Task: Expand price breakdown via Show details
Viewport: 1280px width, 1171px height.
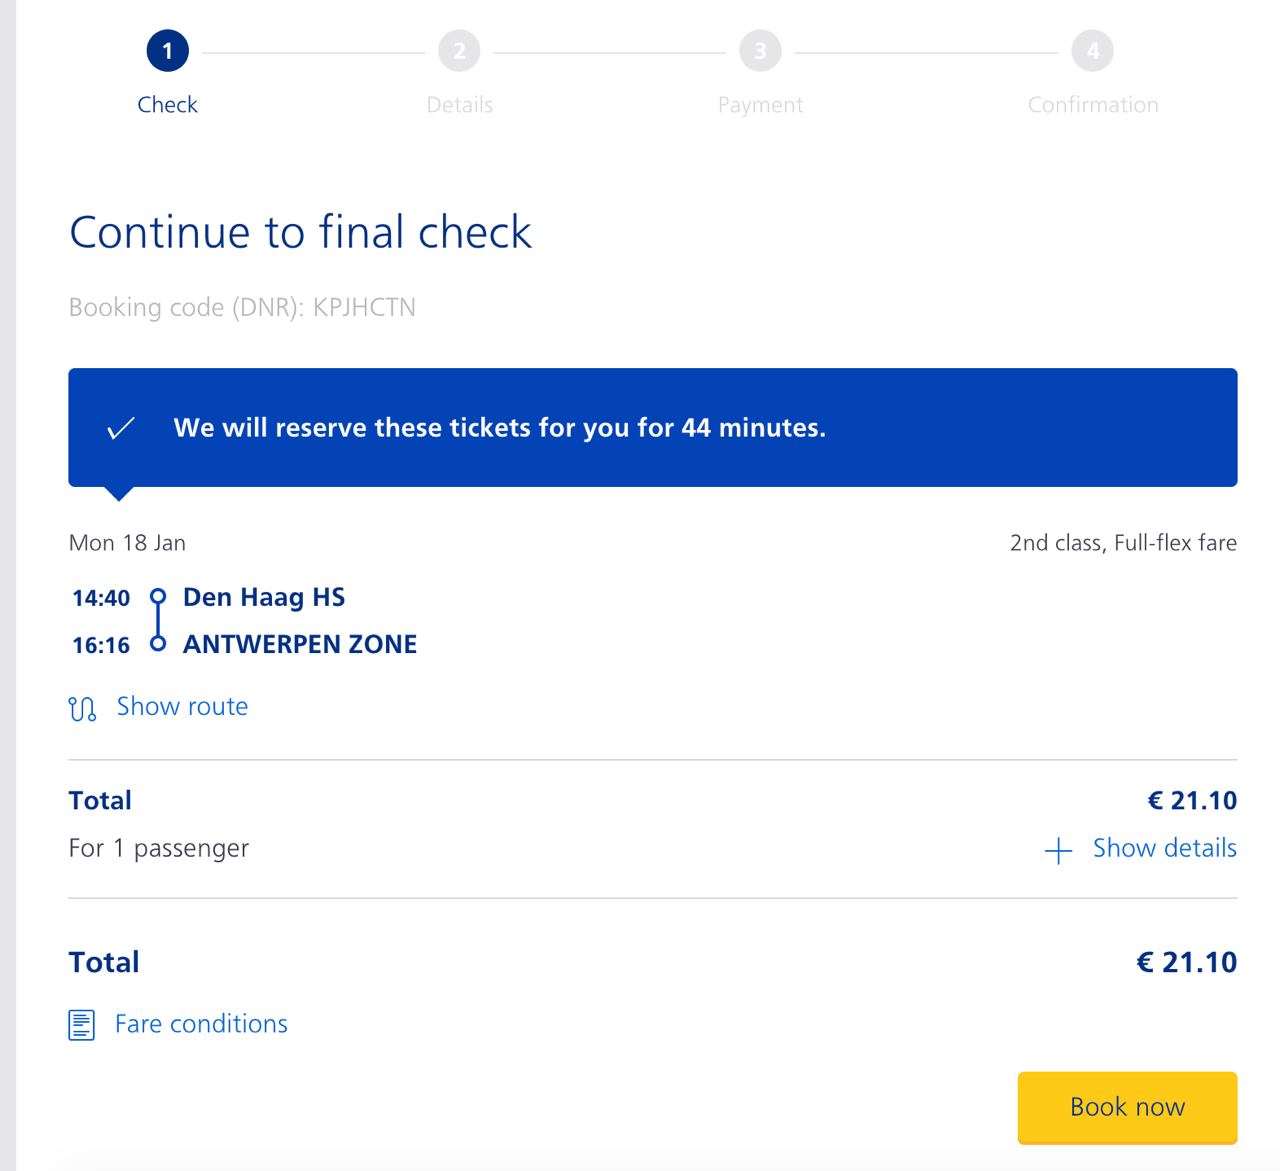Action: (1164, 848)
